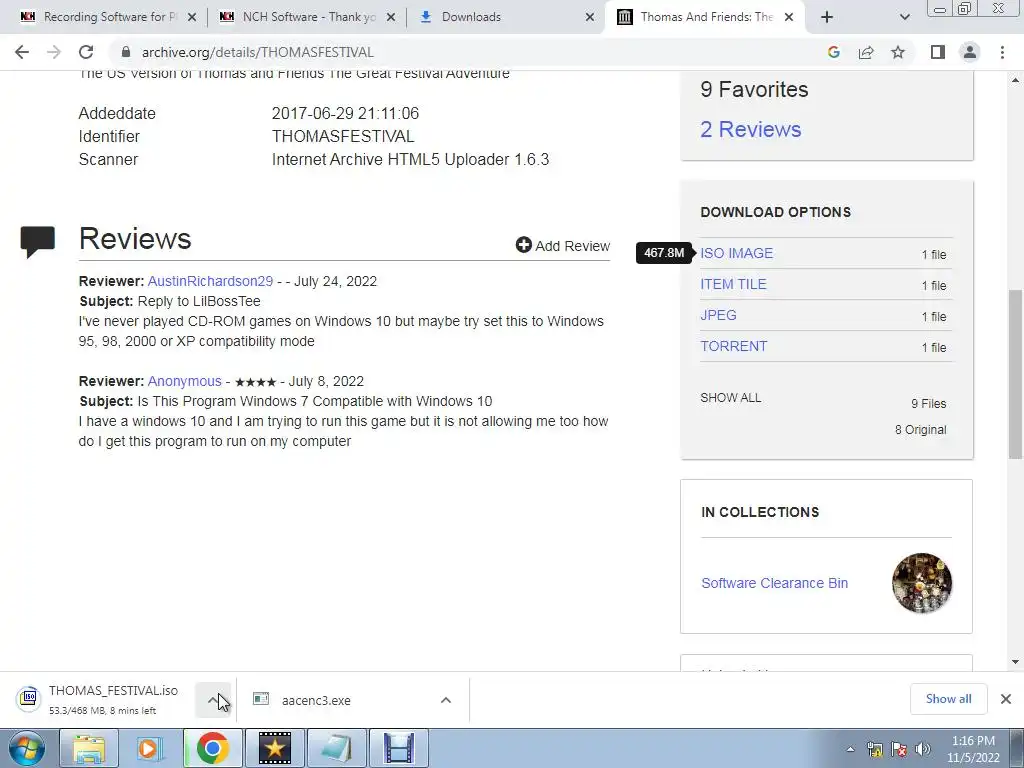1024x768 pixels.
Task: Show hidden system tray icons
Action: click(x=850, y=750)
